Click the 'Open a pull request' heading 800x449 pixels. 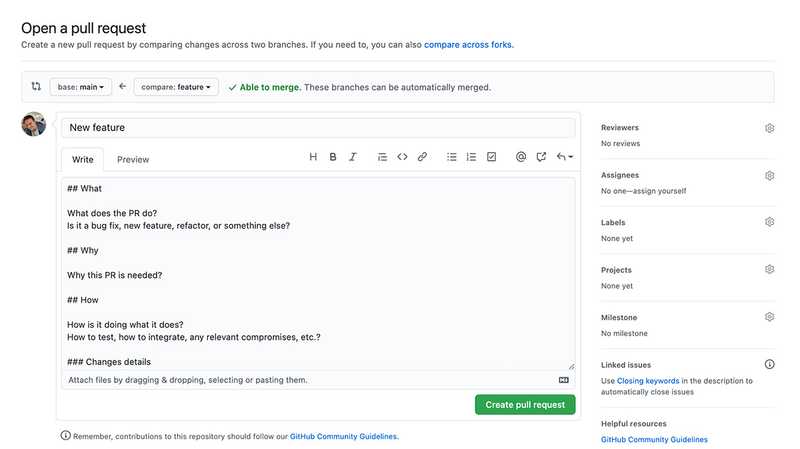[83, 28]
